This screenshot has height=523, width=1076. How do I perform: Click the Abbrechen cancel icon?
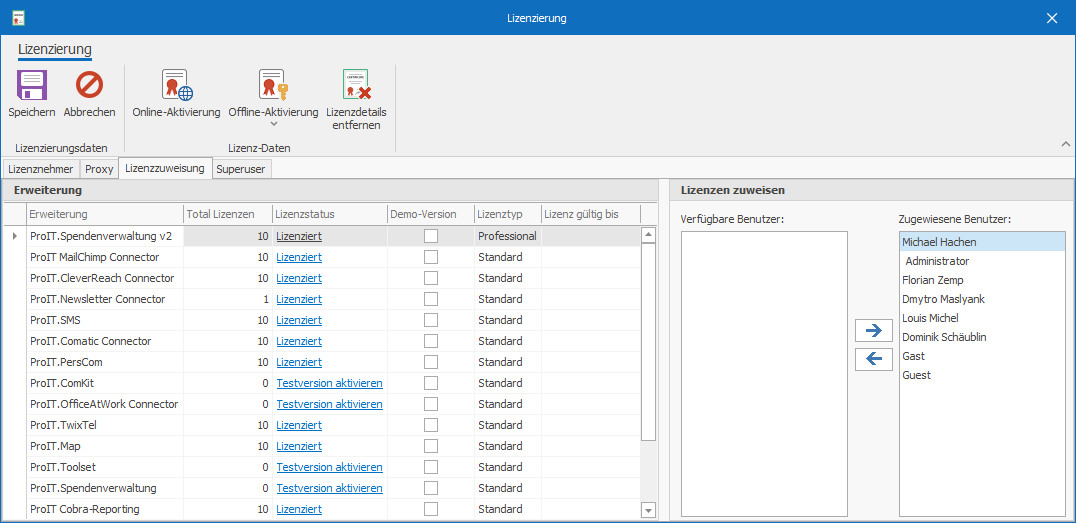[89, 86]
